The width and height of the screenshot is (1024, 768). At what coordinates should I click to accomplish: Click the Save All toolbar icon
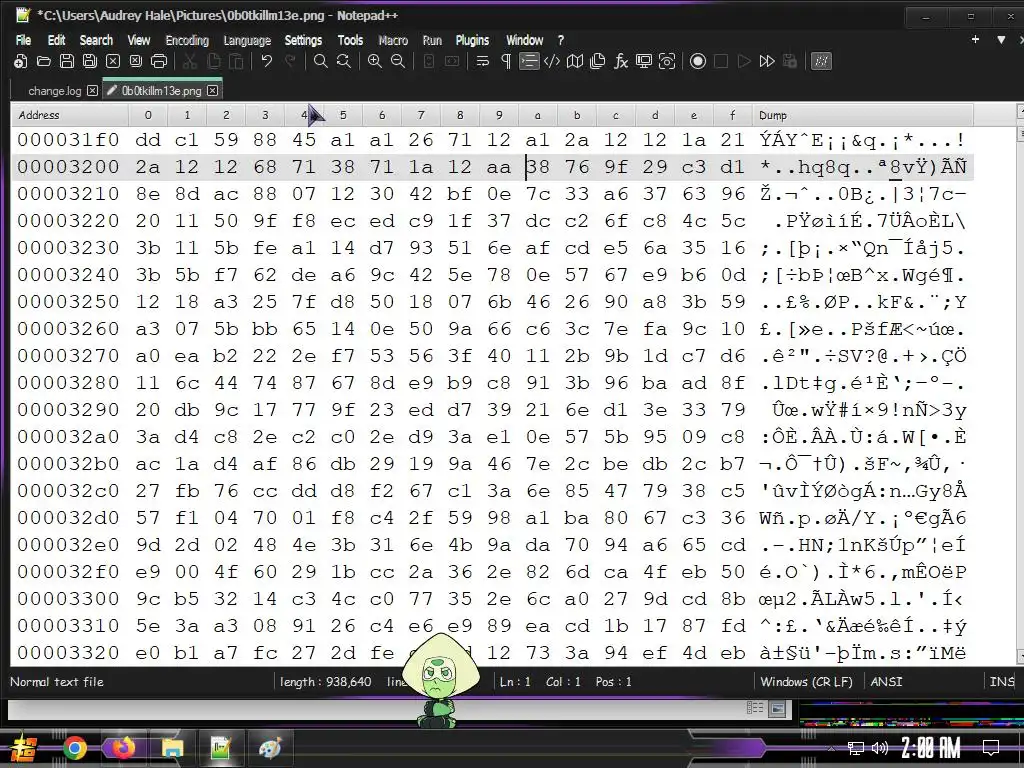point(89,61)
